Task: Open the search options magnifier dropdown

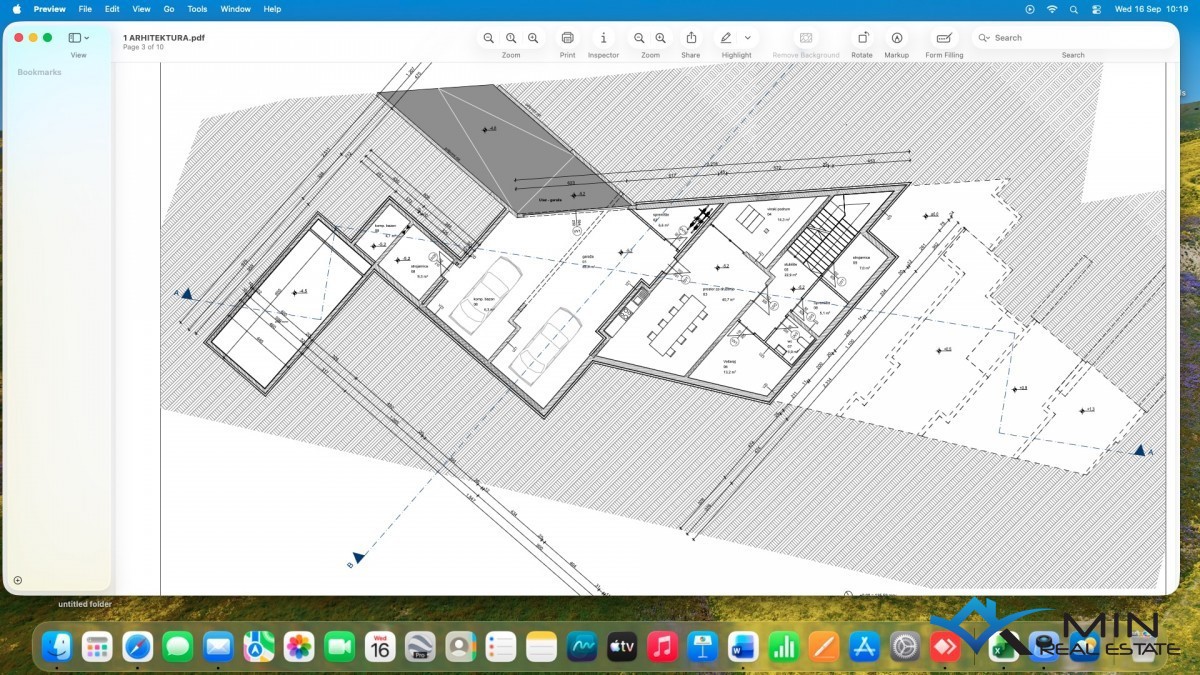Action: click(985, 38)
